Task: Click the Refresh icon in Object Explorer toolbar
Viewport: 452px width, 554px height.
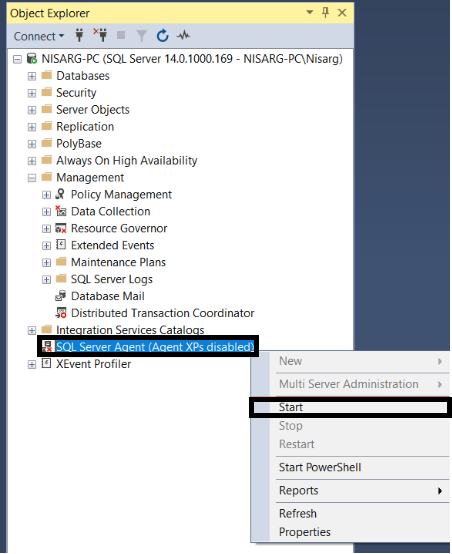Action: pyautogui.click(x=163, y=36)
